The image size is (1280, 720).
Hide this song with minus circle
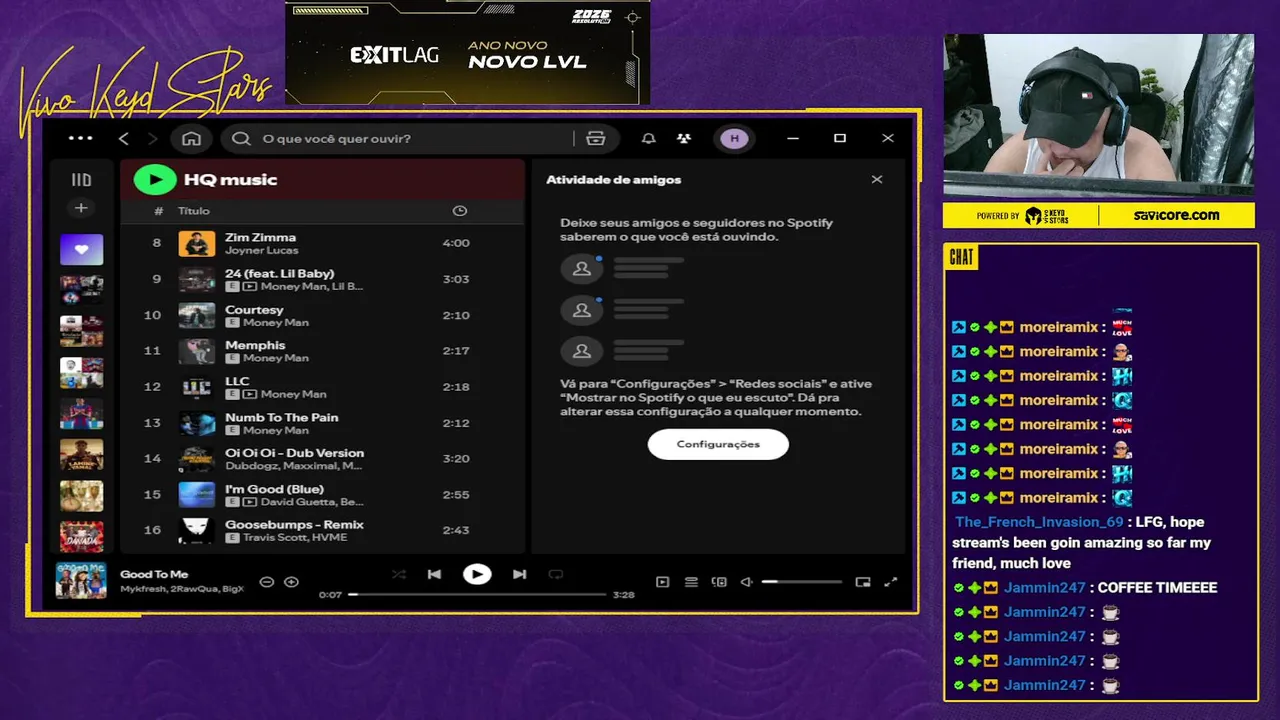tap(266, 581)
